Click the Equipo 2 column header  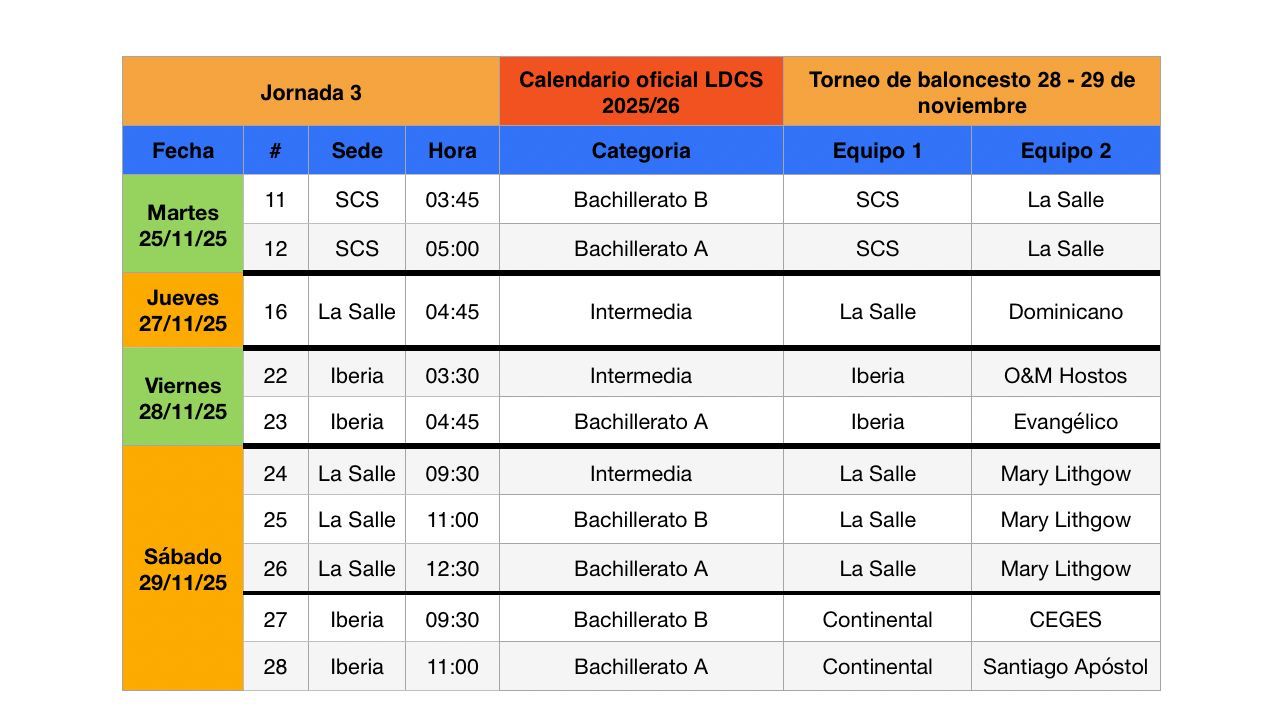pos(1065,151)
